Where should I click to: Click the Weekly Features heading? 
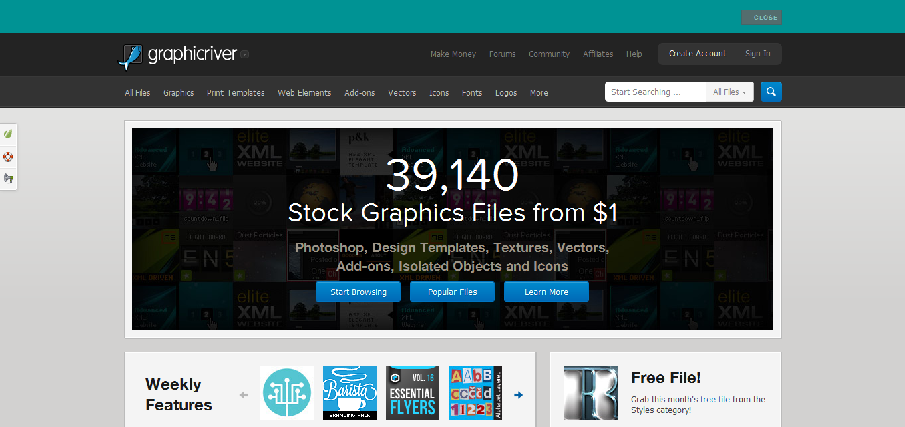(x=178, y=394)
